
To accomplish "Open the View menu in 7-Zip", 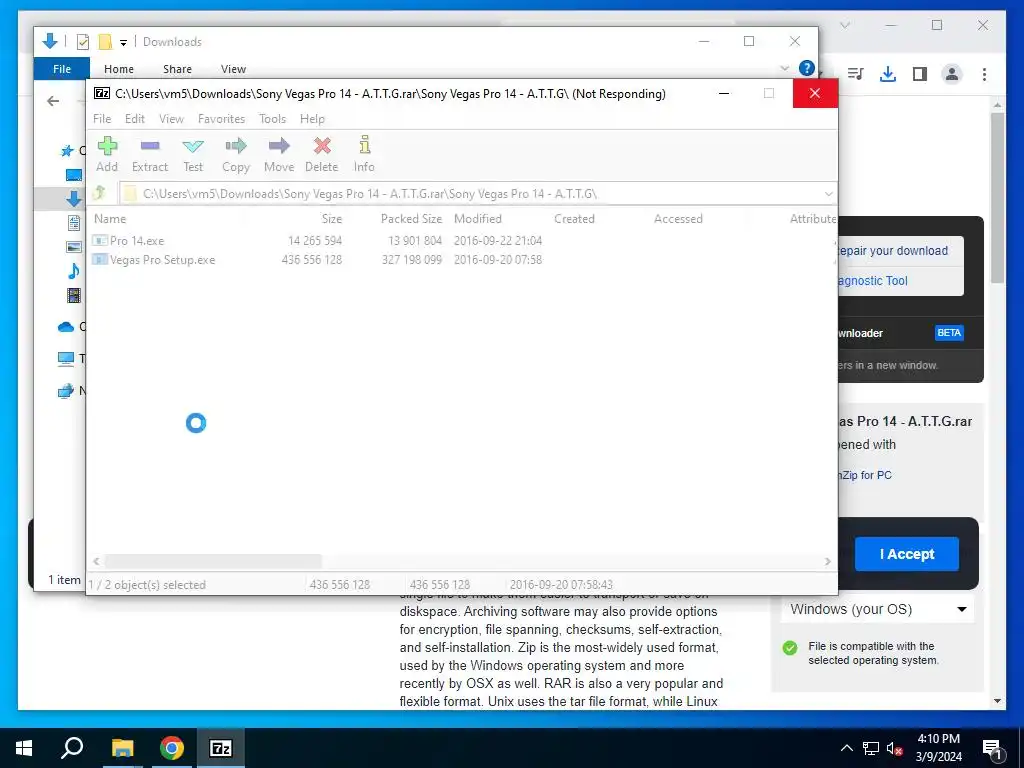I will tap(171, 119).
